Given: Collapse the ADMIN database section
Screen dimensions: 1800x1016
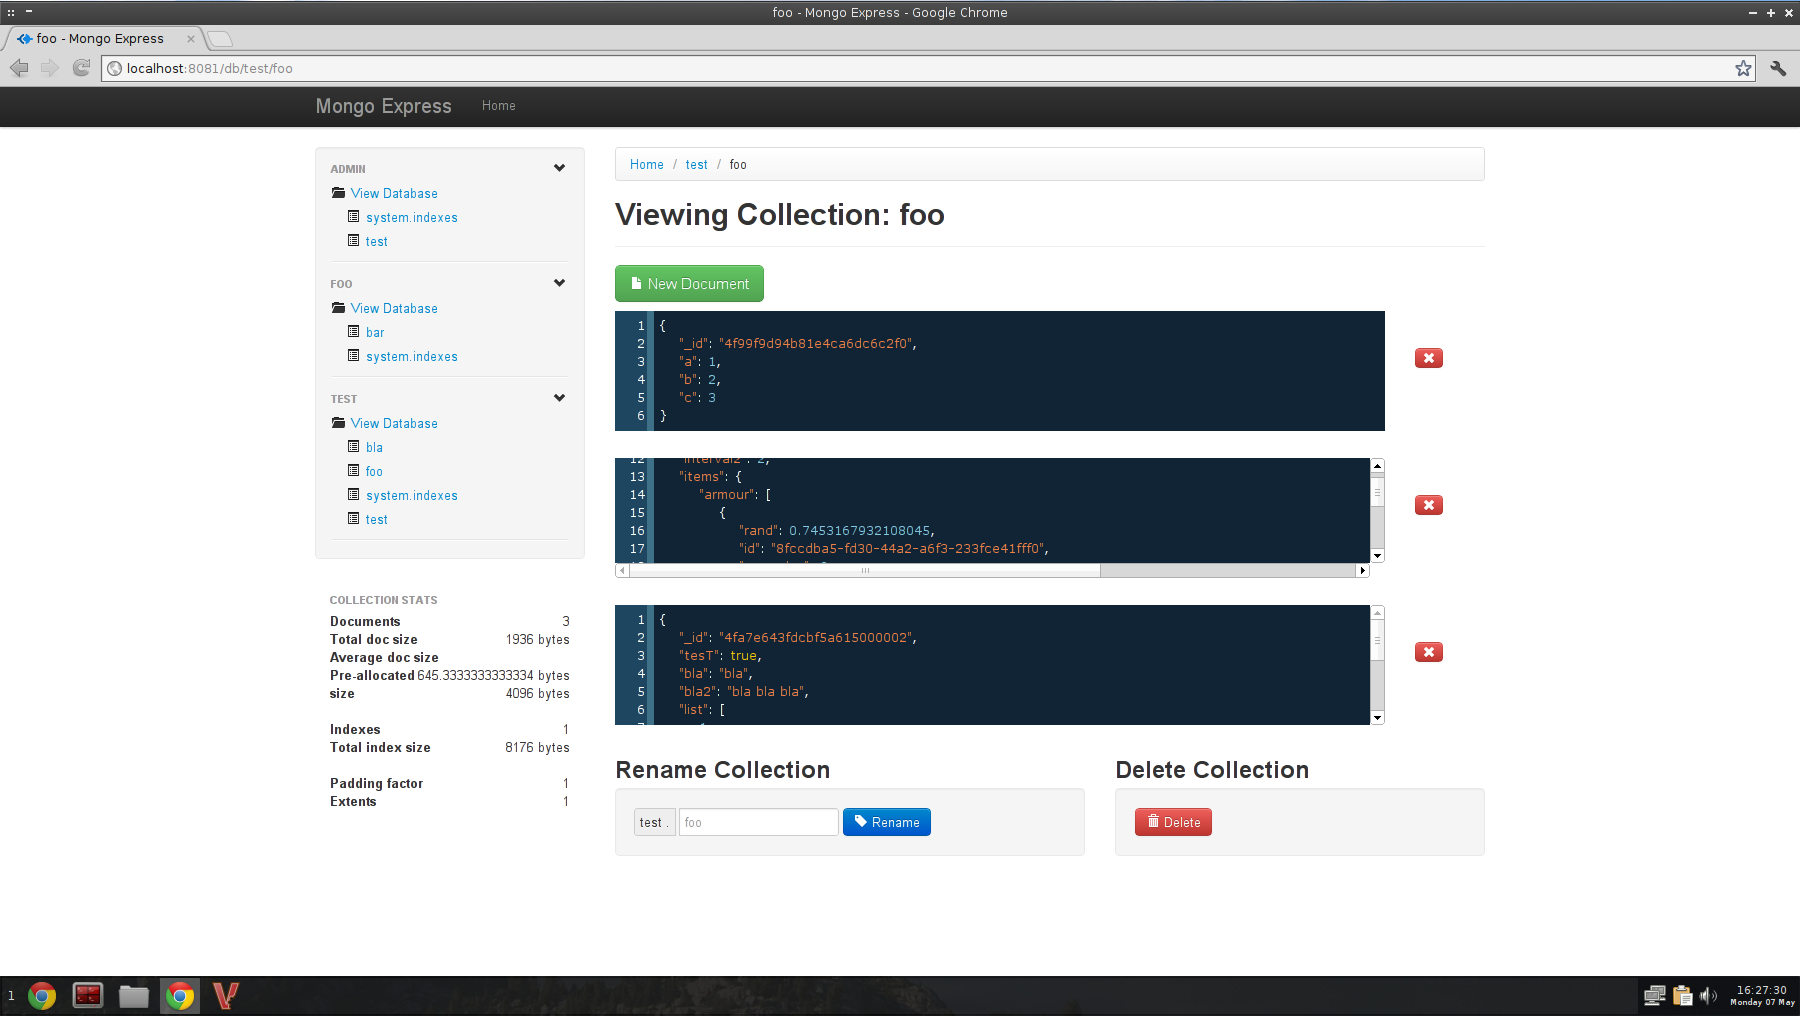Looking at the screenshot, I should pos(559,168).
